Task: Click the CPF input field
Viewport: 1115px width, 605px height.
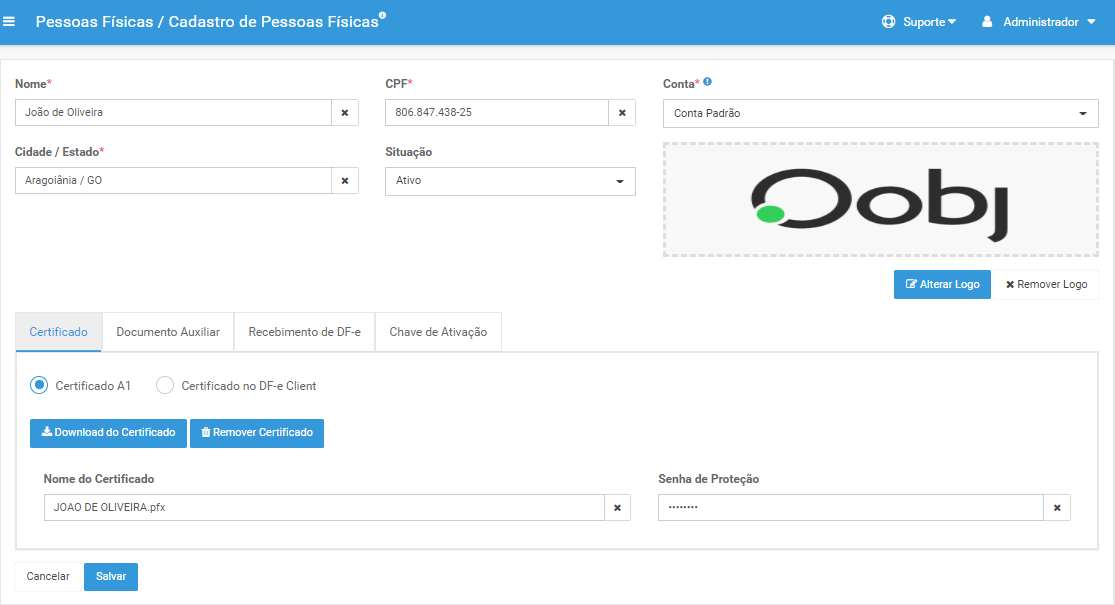Action: coord(497,112)
